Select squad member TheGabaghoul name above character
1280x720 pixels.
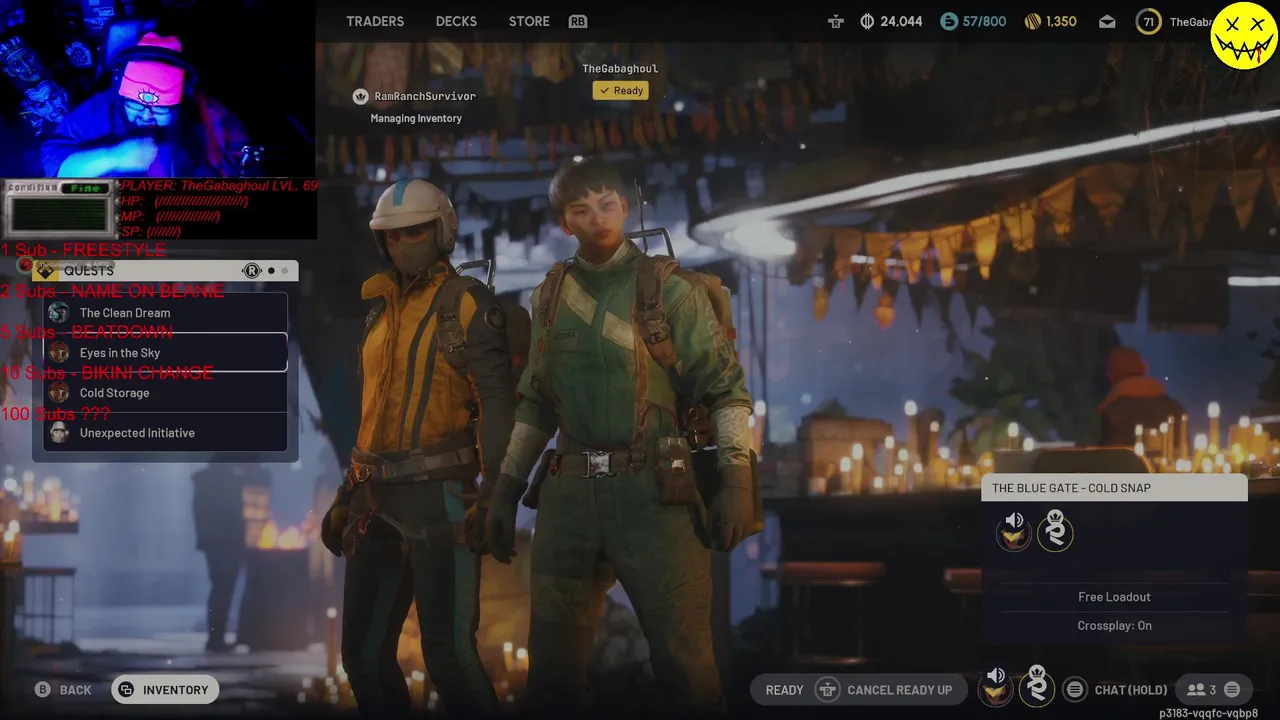[620, 68]
